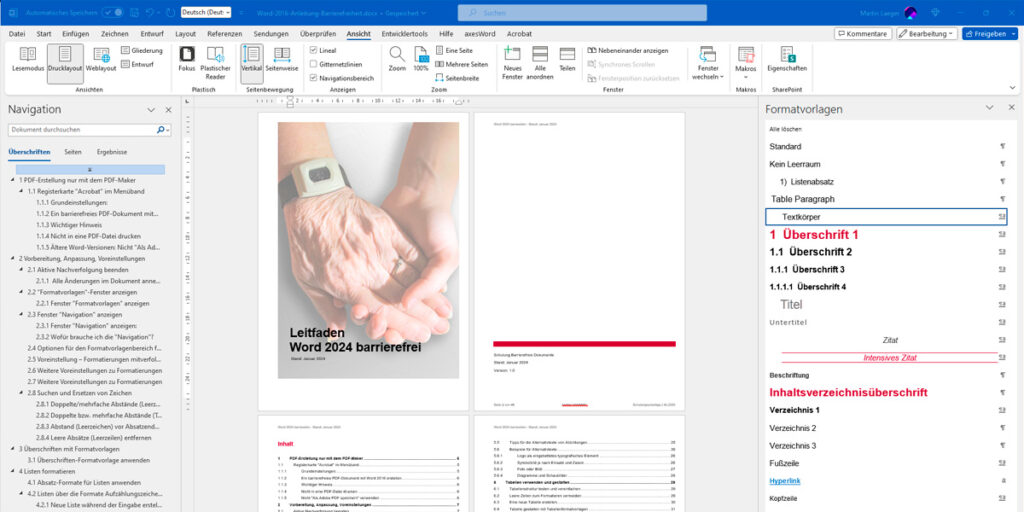Viewport: 1024px width, 512px height.
Task: Choose Seitenweise page movement
Action: click(282, 60)
